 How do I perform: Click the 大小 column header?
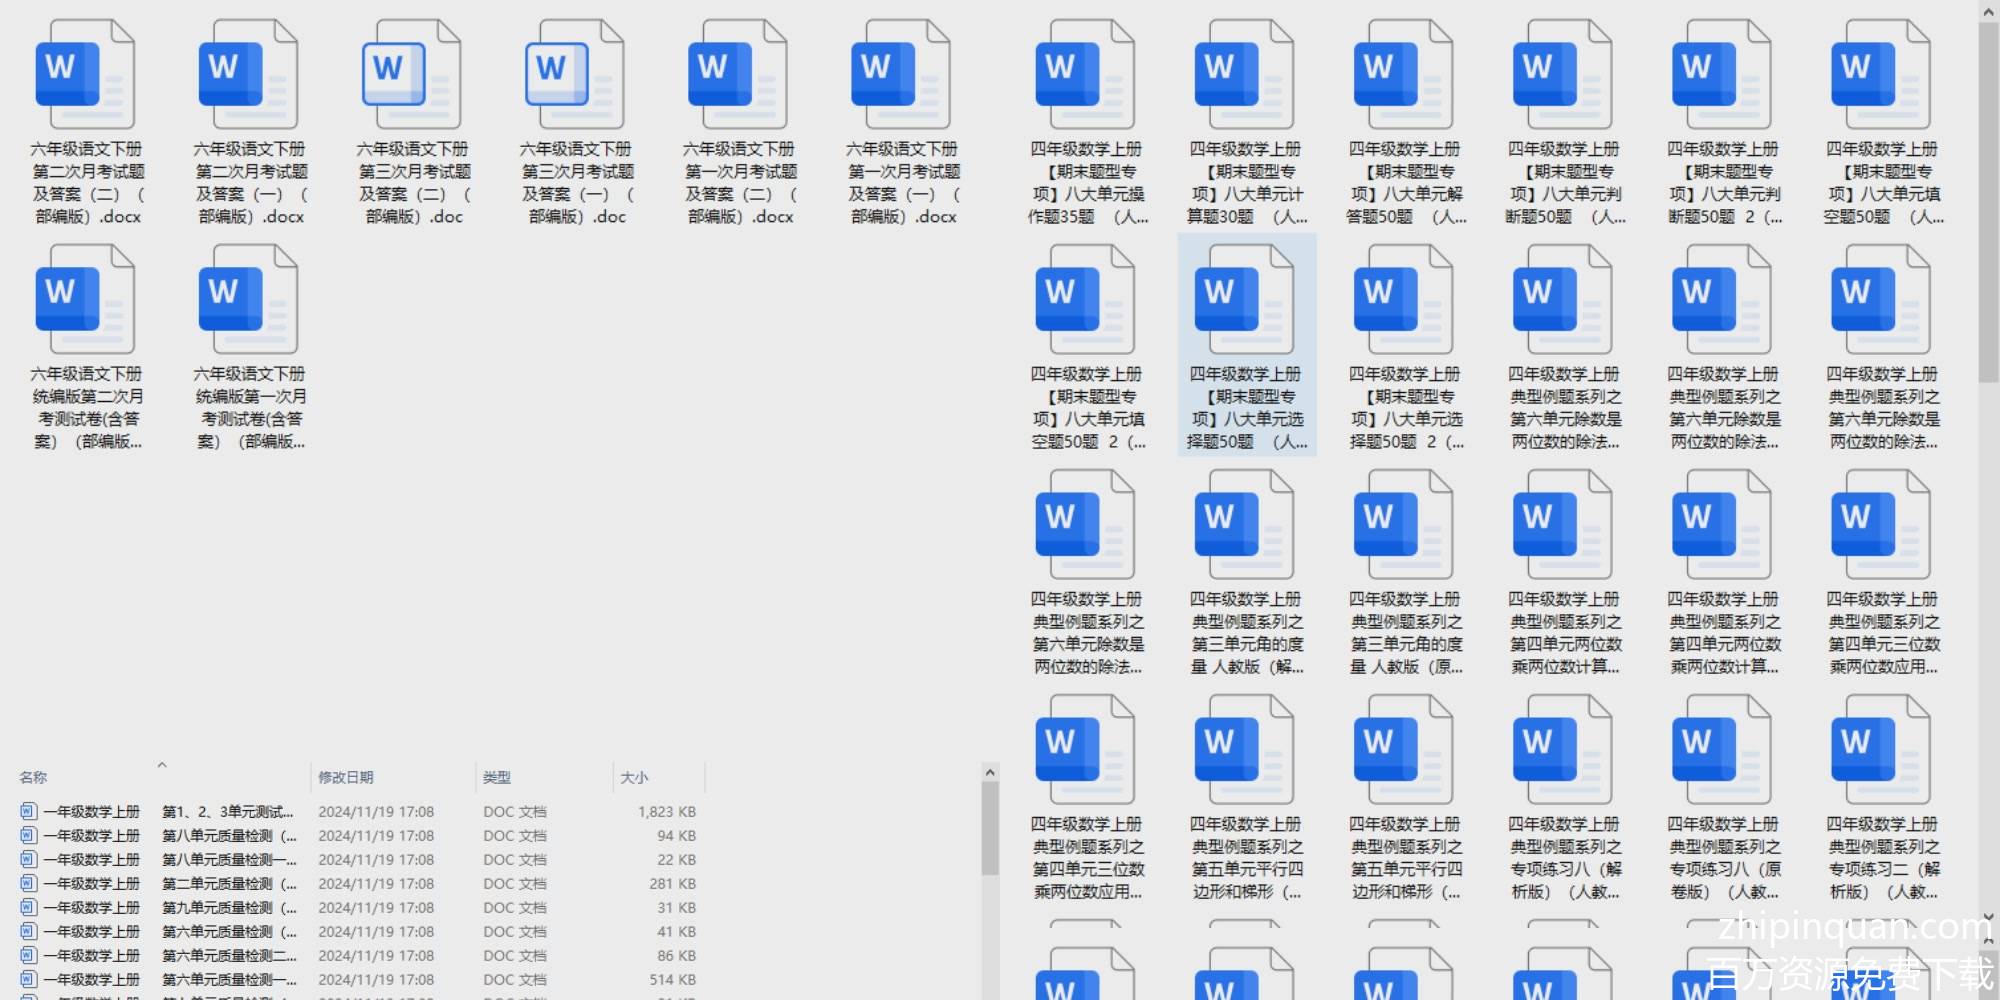click(634, 777)
